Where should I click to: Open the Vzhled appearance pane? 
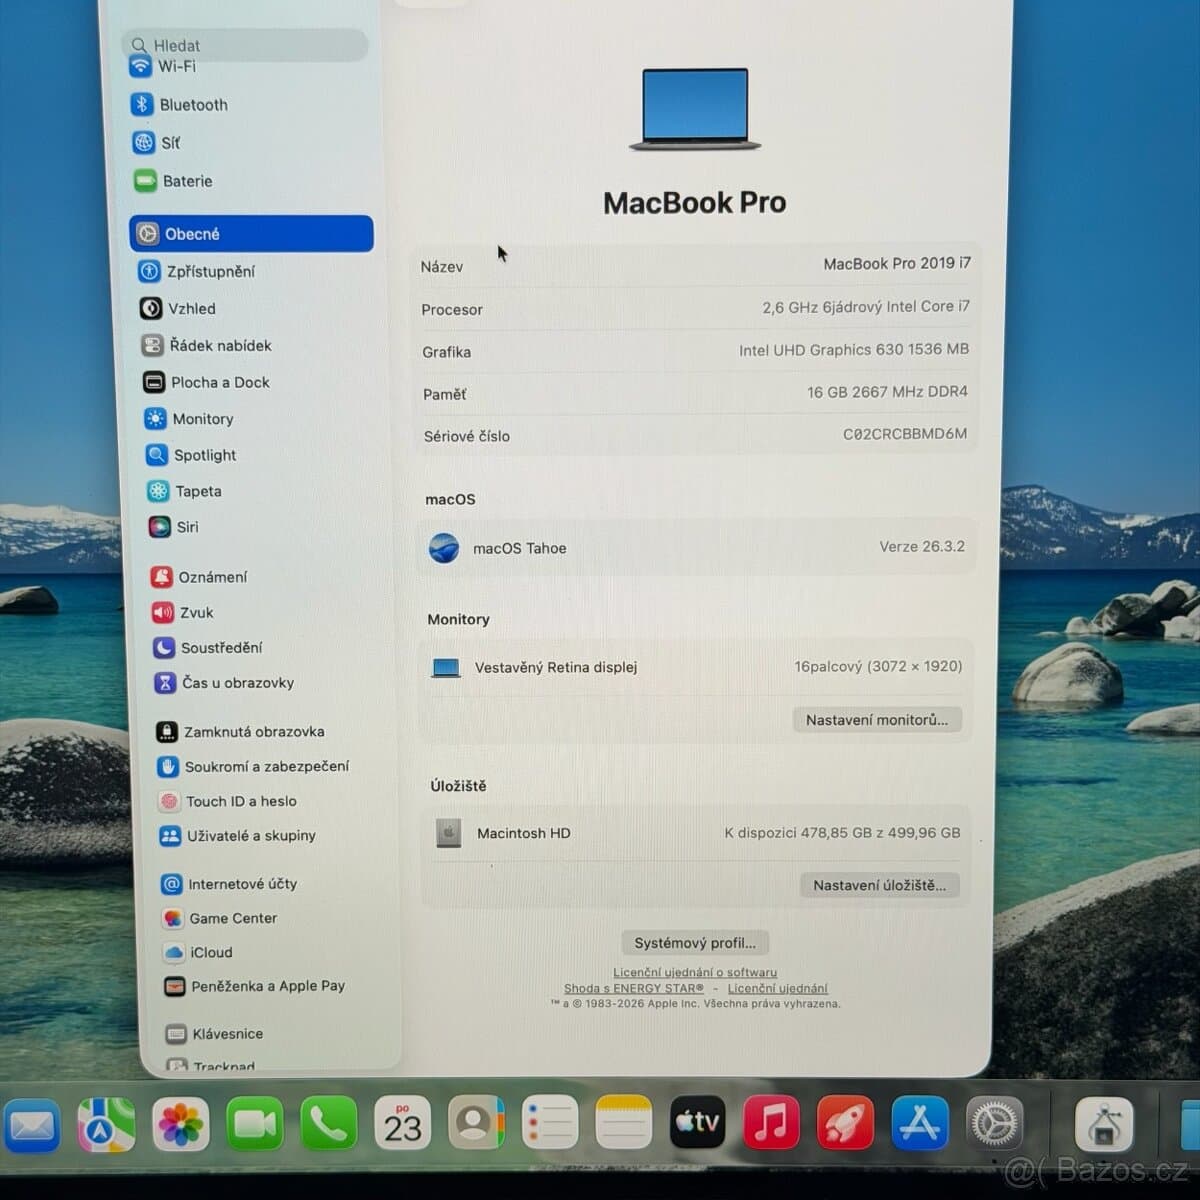point(178,309)
